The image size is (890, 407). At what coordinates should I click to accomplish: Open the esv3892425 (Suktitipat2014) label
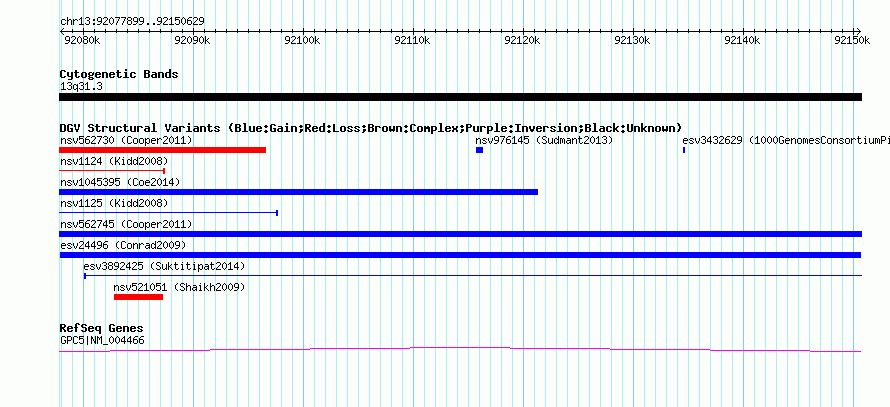[x=164, y=266]
